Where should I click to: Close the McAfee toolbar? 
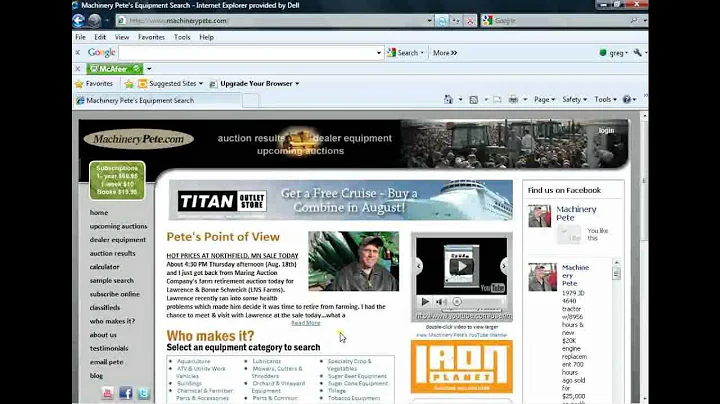coord(78,69)
